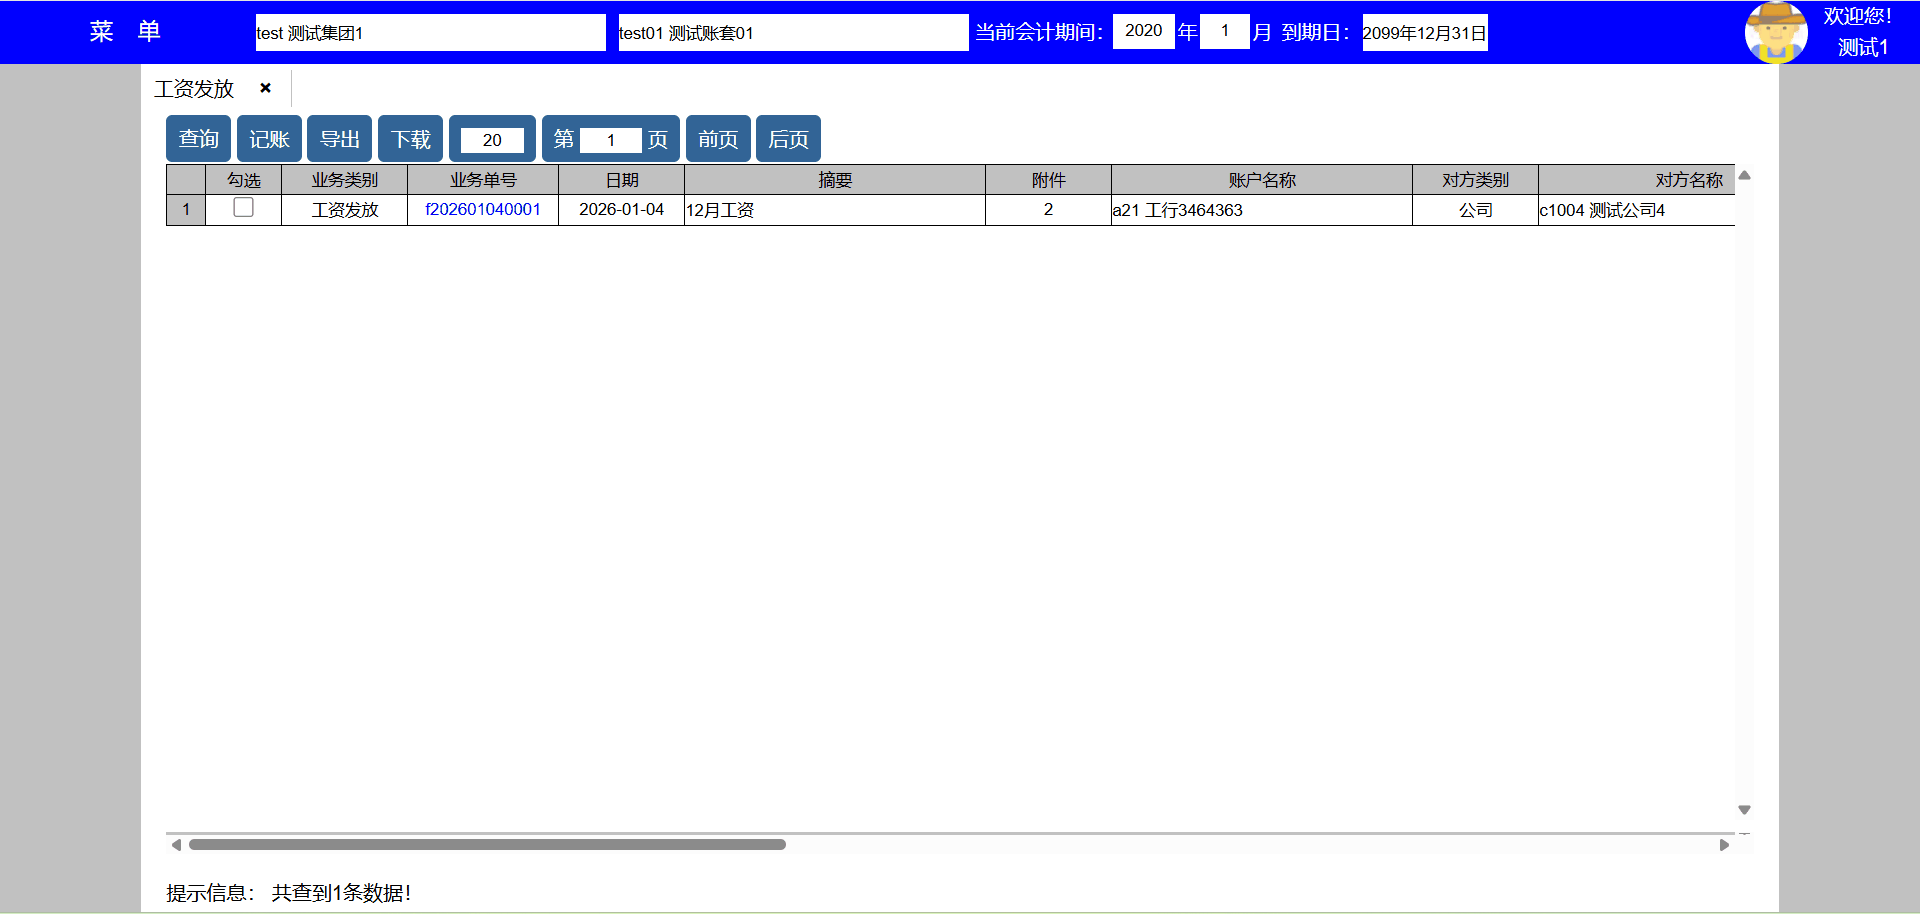Screen dimensions: 1920x914
Task: Open business number f202601040001 link
Action: coord(482,209)
